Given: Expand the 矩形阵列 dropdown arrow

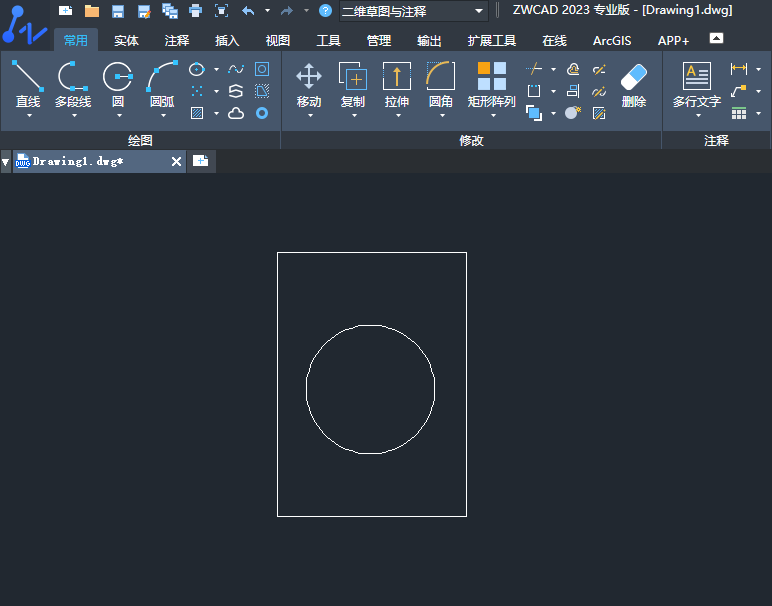Looking at the screenshot, I should coord(493,116).
